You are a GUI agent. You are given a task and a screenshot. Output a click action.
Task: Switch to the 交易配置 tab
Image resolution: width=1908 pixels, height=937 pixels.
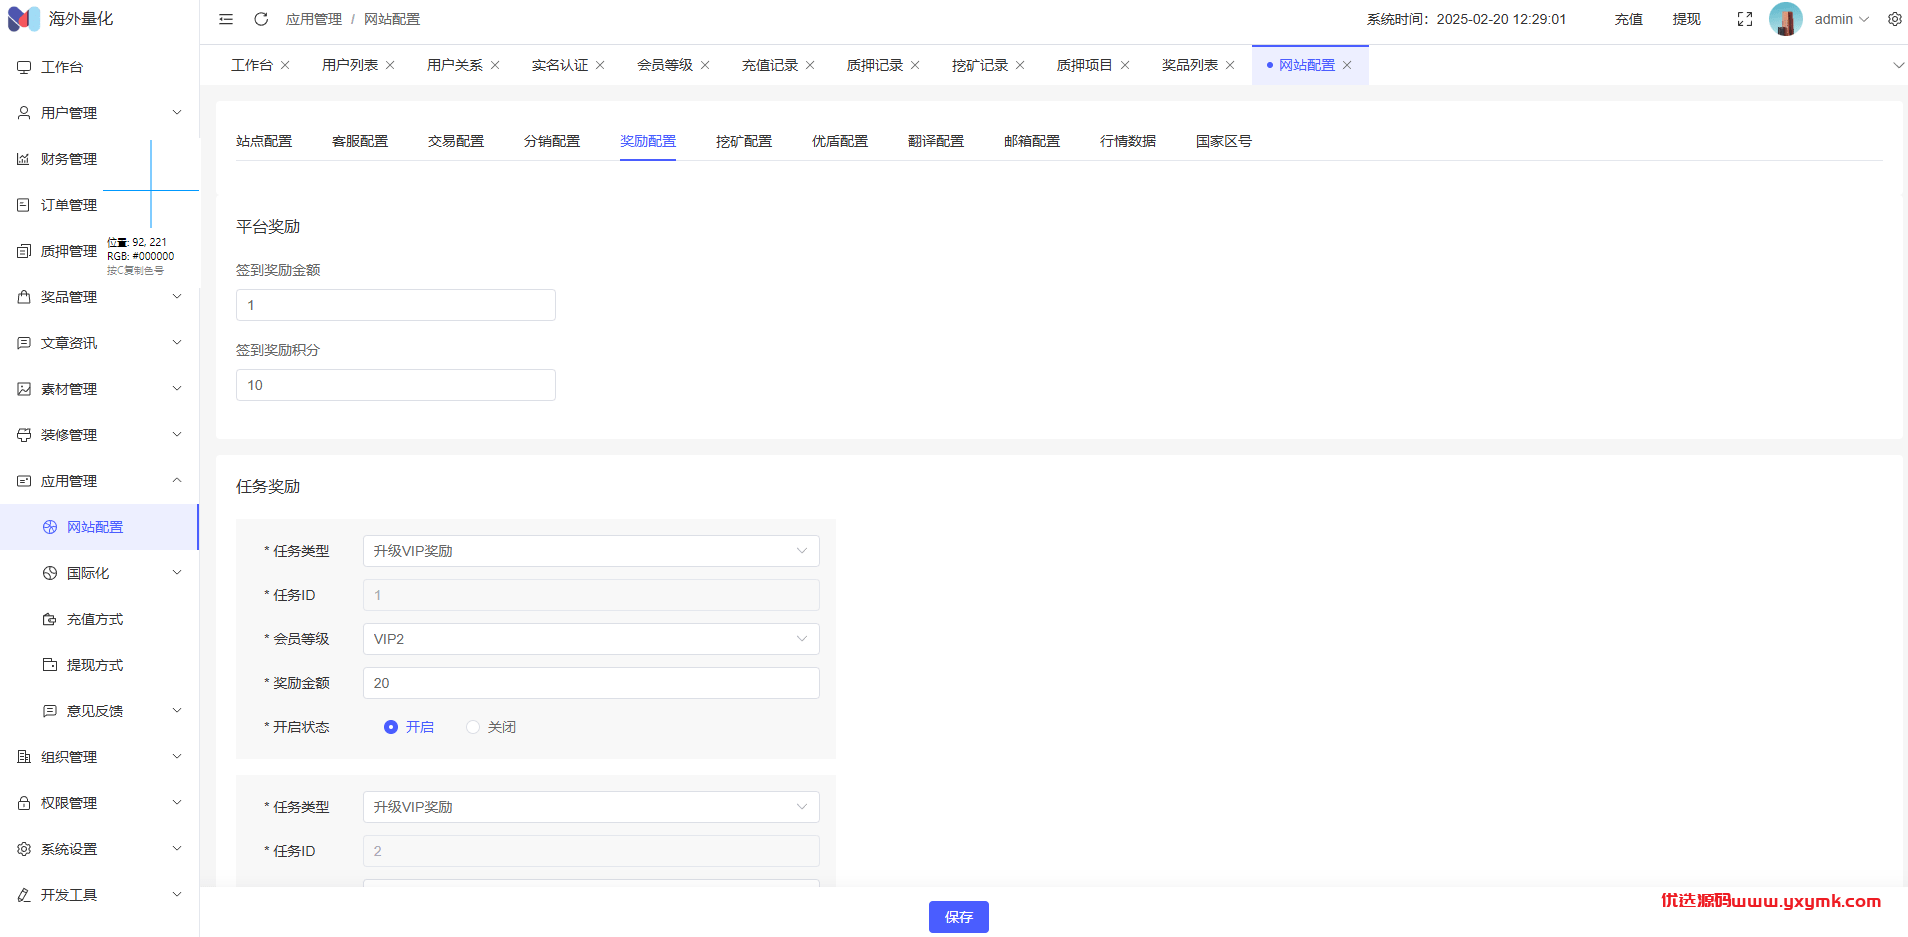(456, 141)
